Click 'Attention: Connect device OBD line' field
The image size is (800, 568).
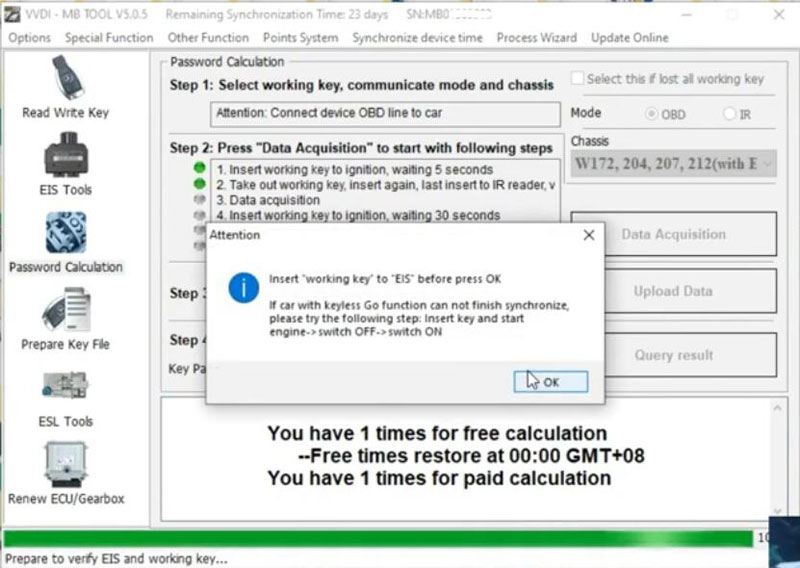(385, 114)
